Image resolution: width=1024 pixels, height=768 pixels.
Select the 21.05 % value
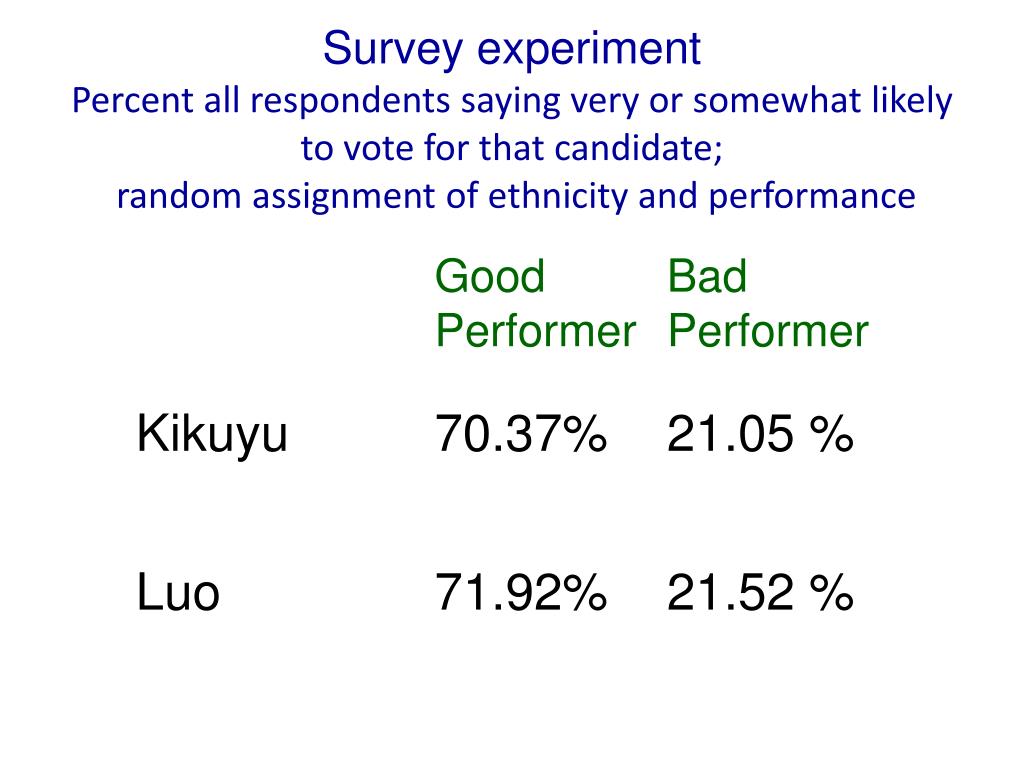[760, 434]
